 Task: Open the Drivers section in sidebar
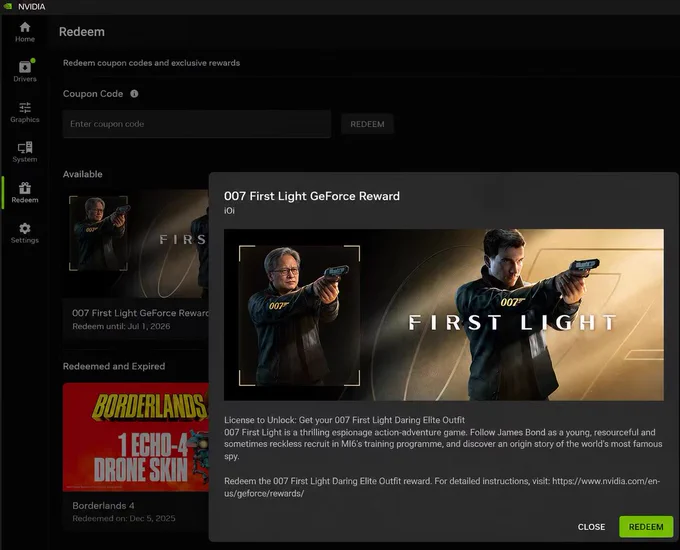(x=25, y=72)
